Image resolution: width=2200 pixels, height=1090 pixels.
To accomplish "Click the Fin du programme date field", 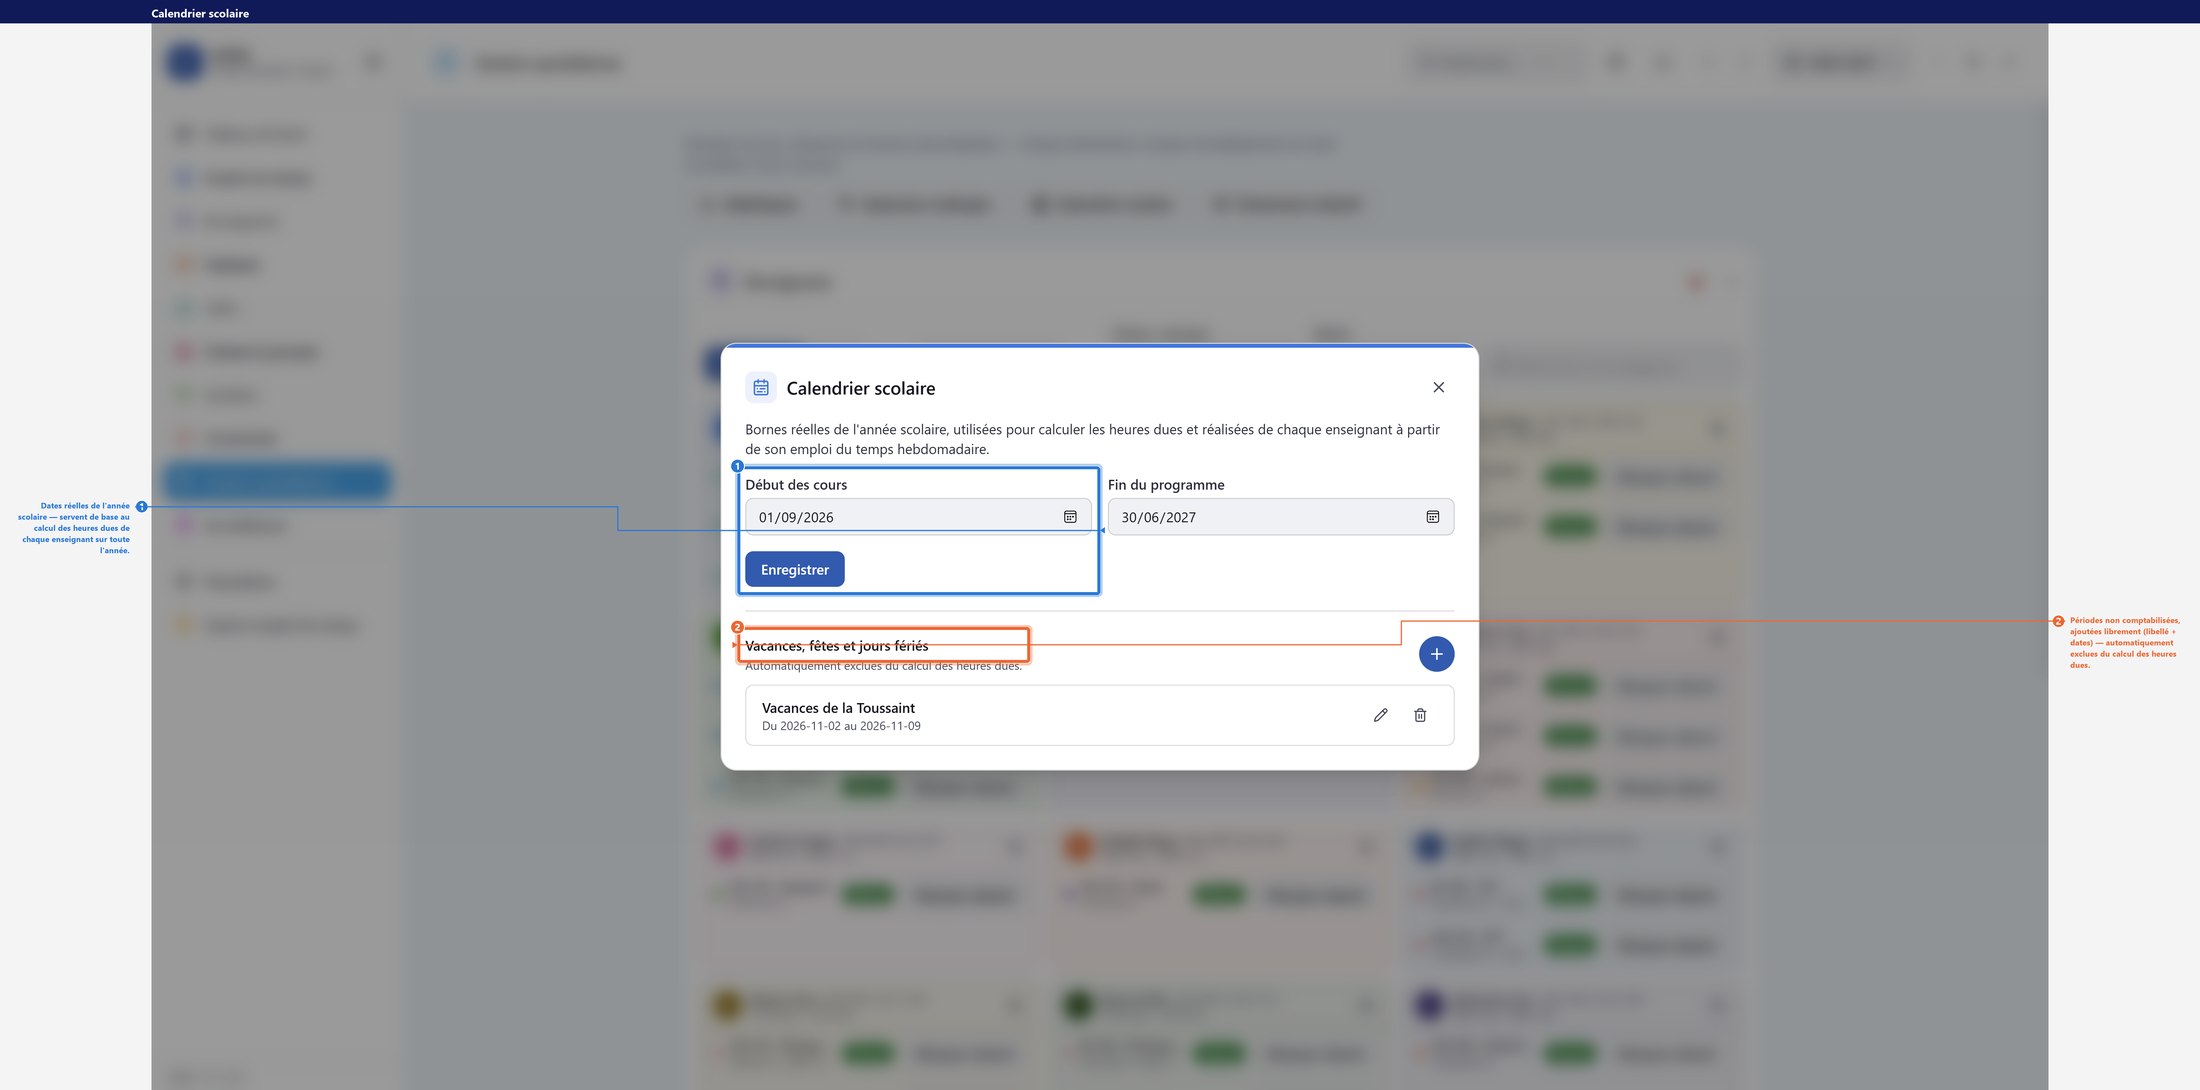I will pos(1281,517).
